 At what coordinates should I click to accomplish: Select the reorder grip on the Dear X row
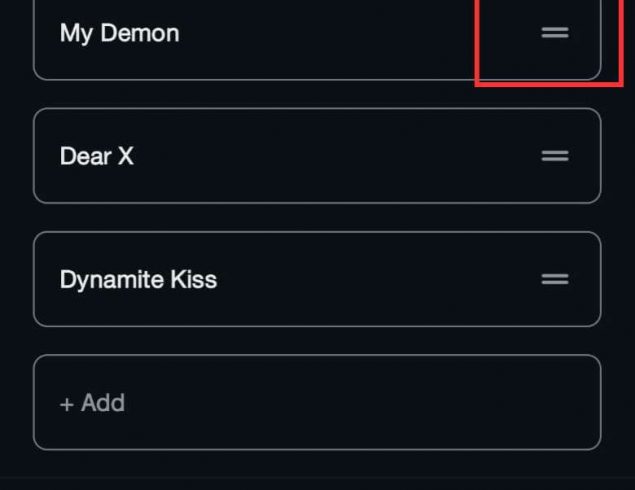pyautogui.click(x=555, y=156)
